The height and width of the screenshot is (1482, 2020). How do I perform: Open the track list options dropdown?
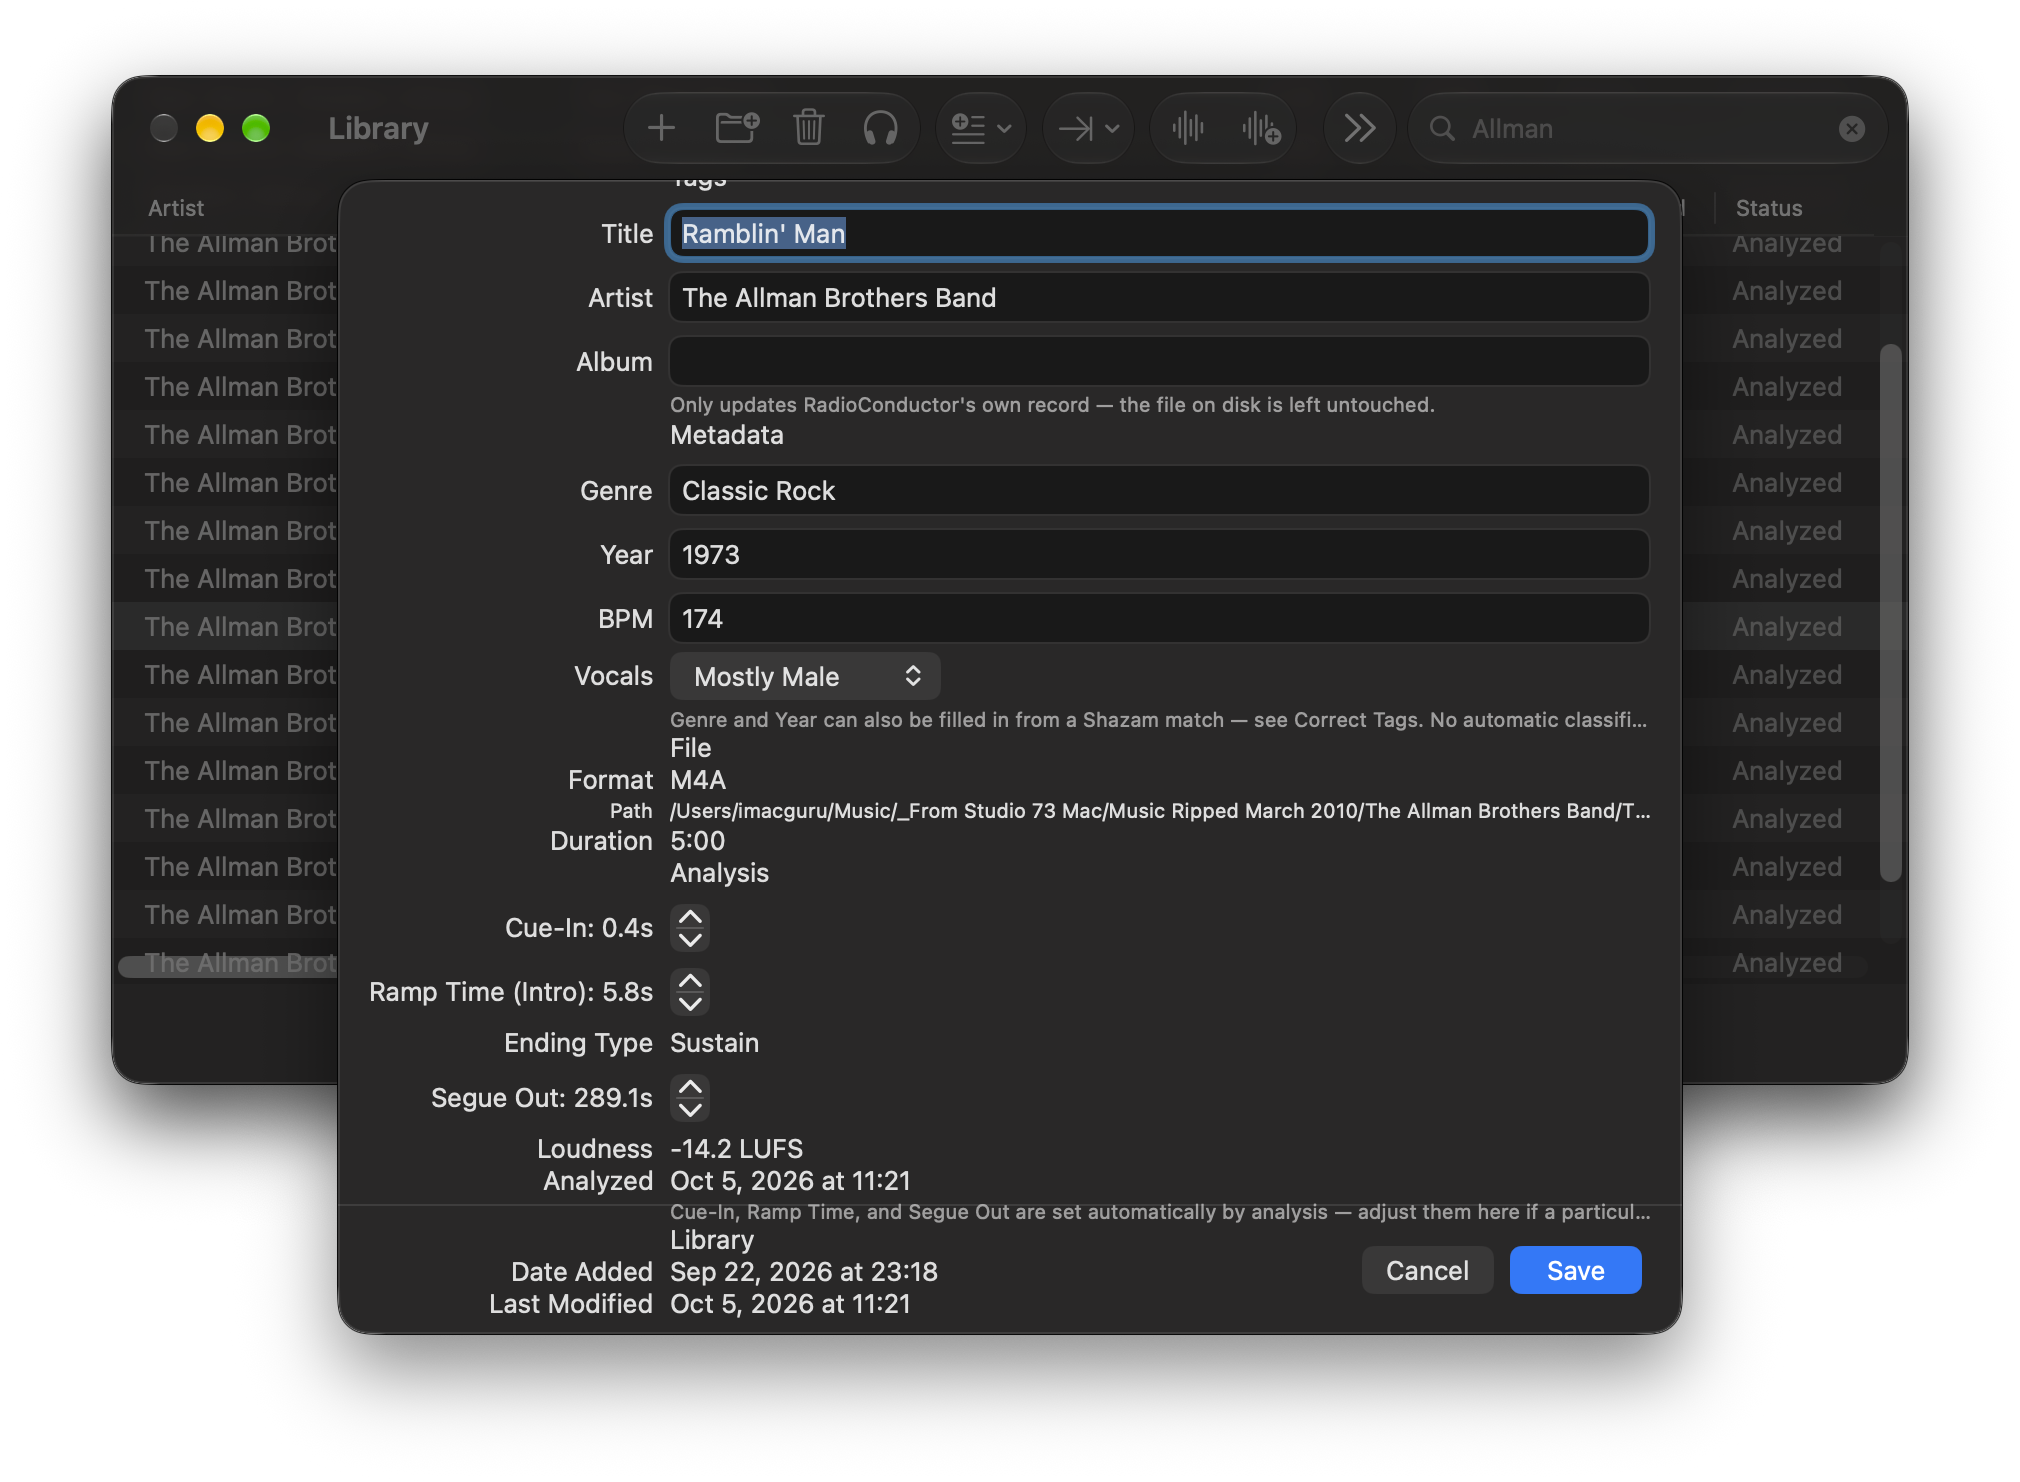[x=981, y=128]
